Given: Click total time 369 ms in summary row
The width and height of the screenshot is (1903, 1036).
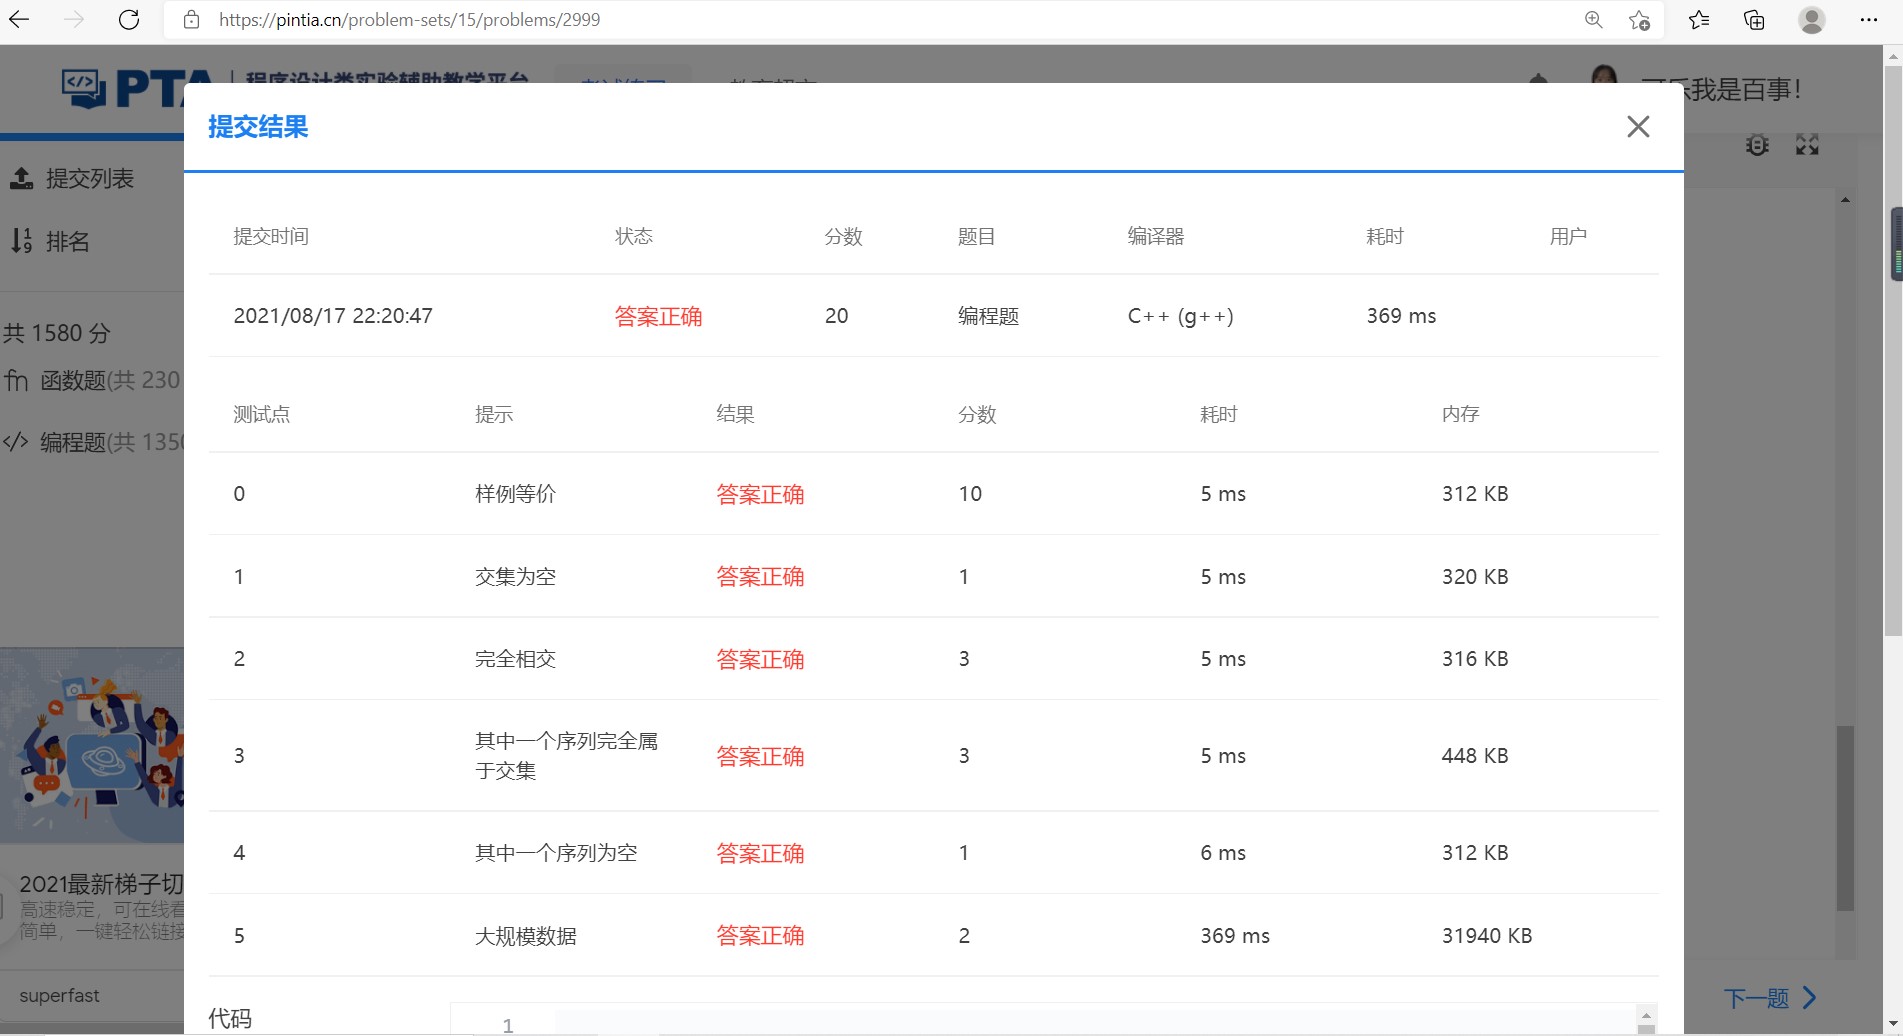Looking at the screenshot, I should coord(1401,316).
